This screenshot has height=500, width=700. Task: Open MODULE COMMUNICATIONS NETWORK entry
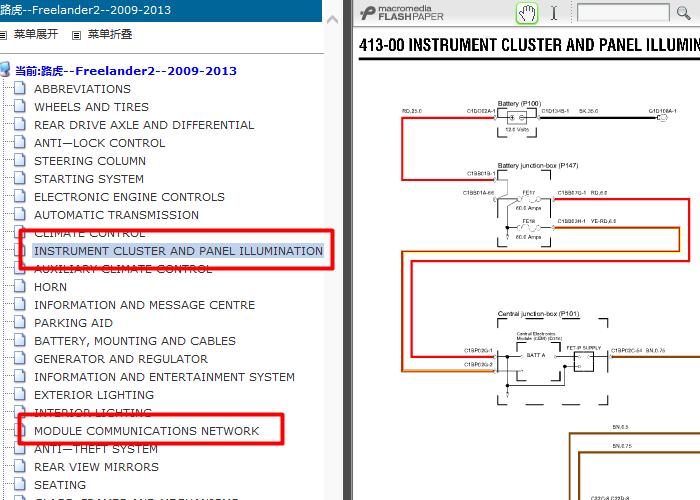tap(146, 431)
